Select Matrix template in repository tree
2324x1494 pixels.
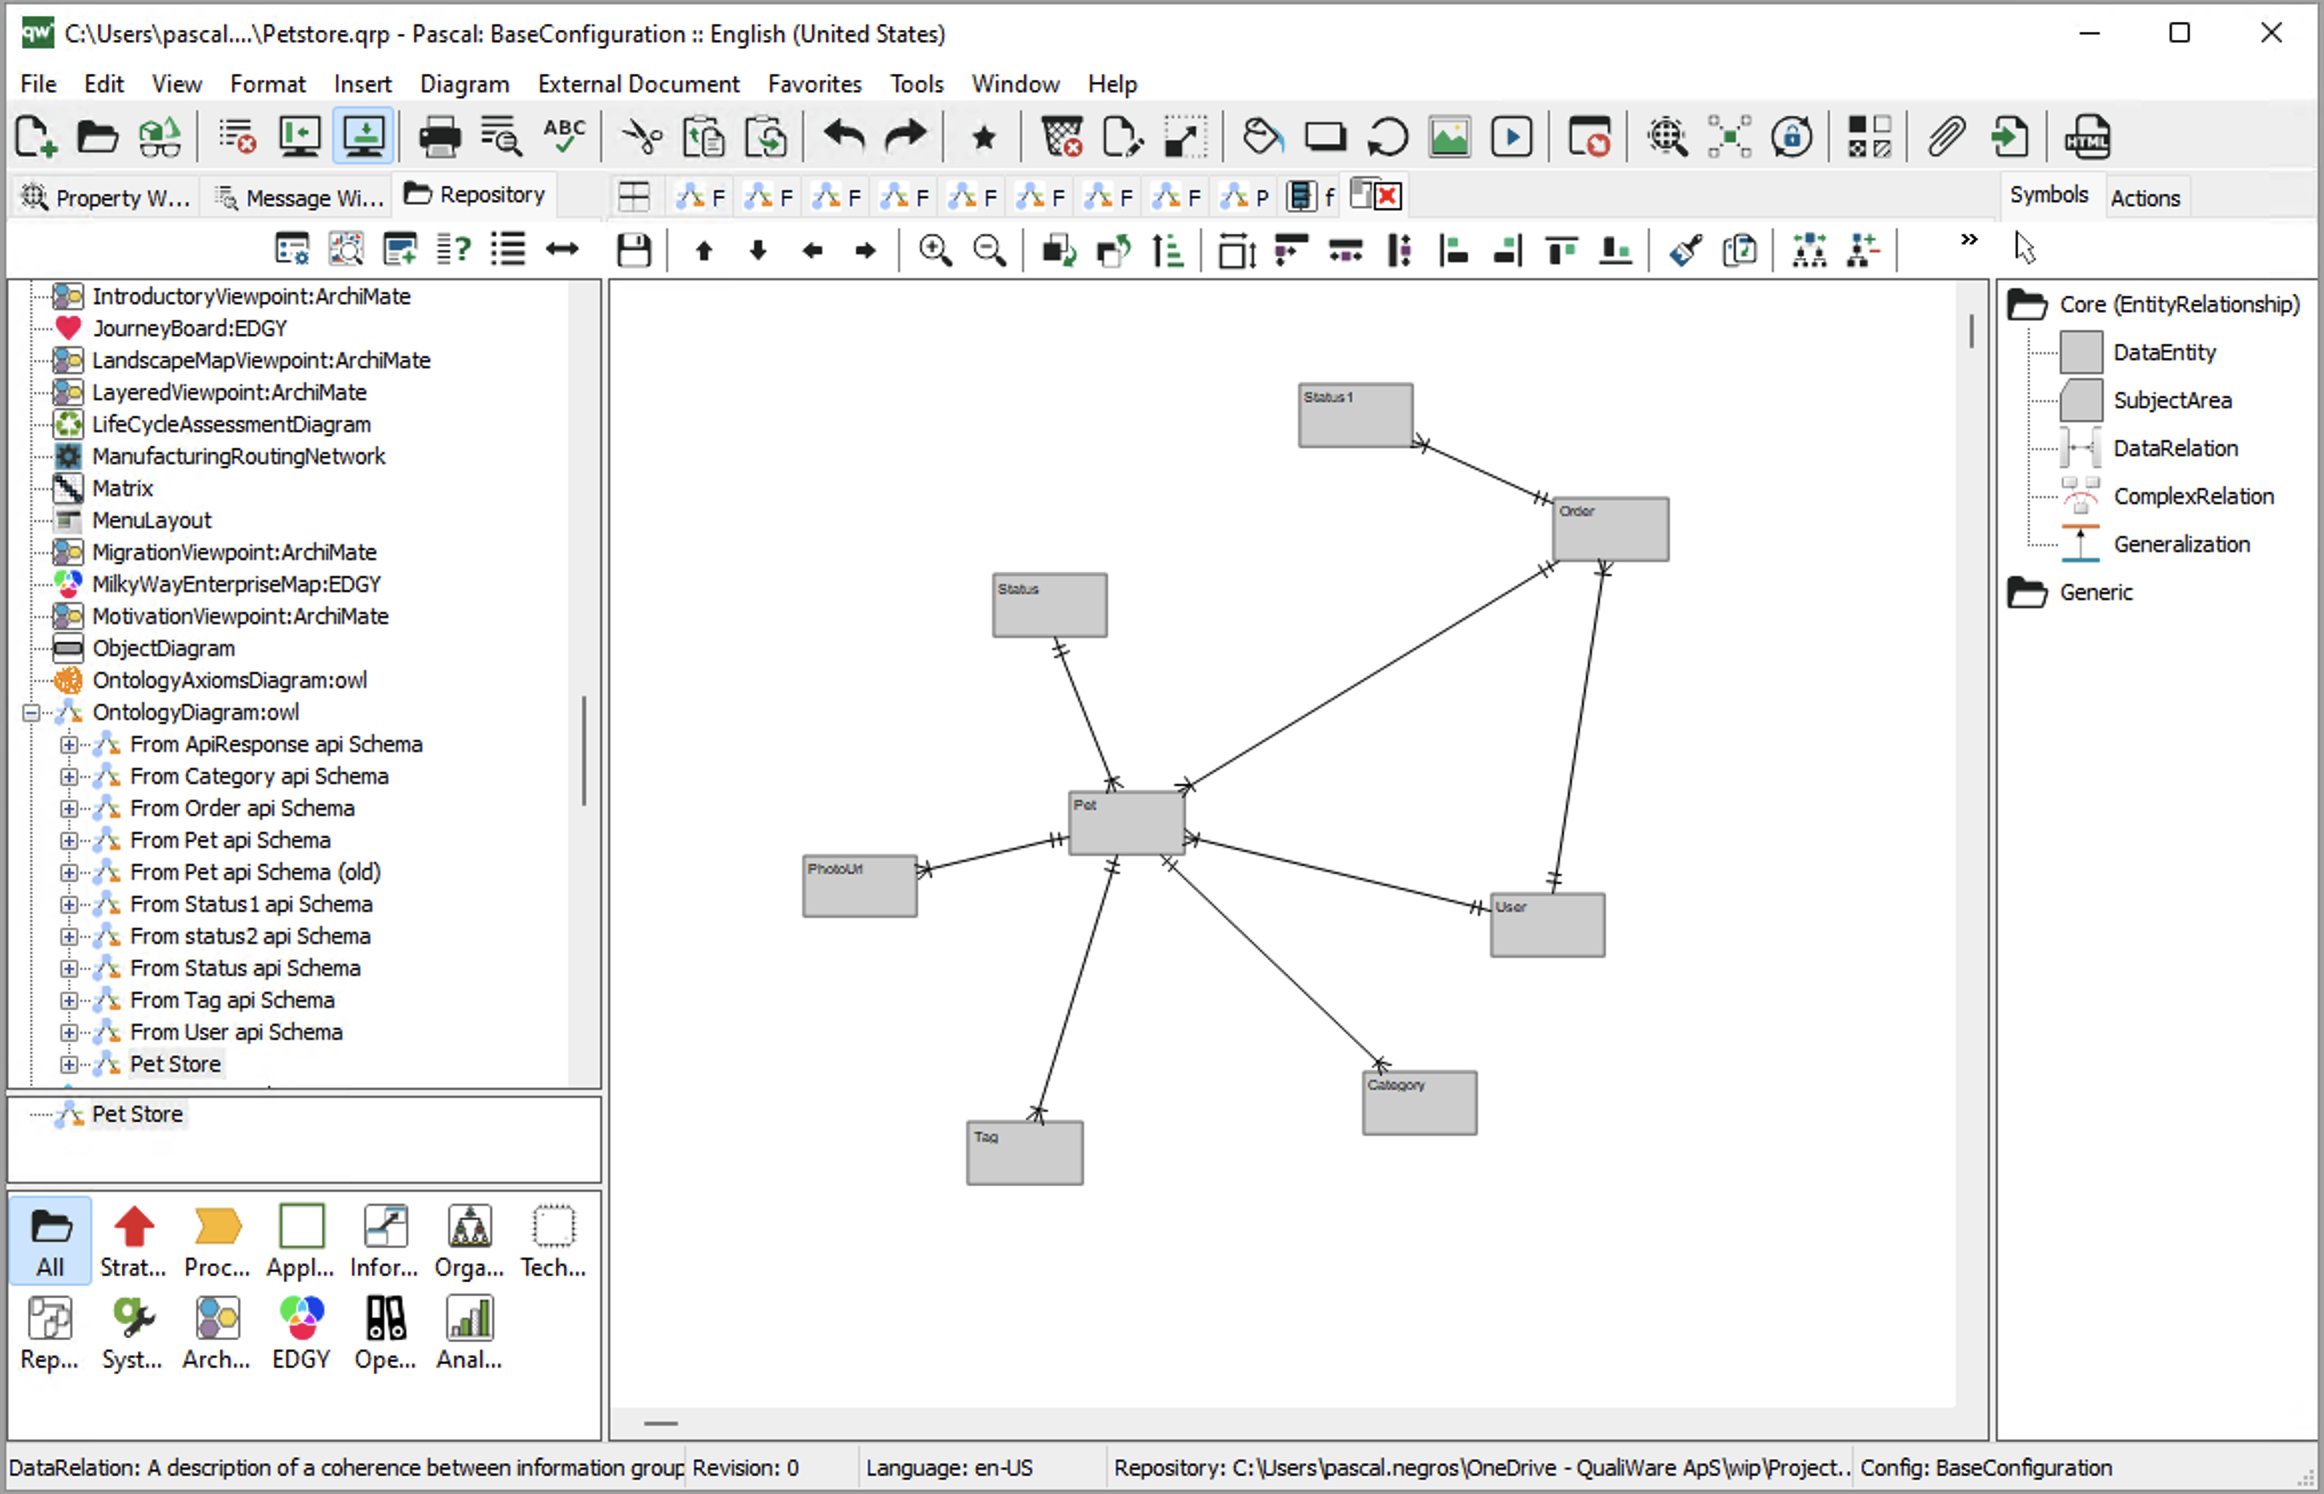122,488
